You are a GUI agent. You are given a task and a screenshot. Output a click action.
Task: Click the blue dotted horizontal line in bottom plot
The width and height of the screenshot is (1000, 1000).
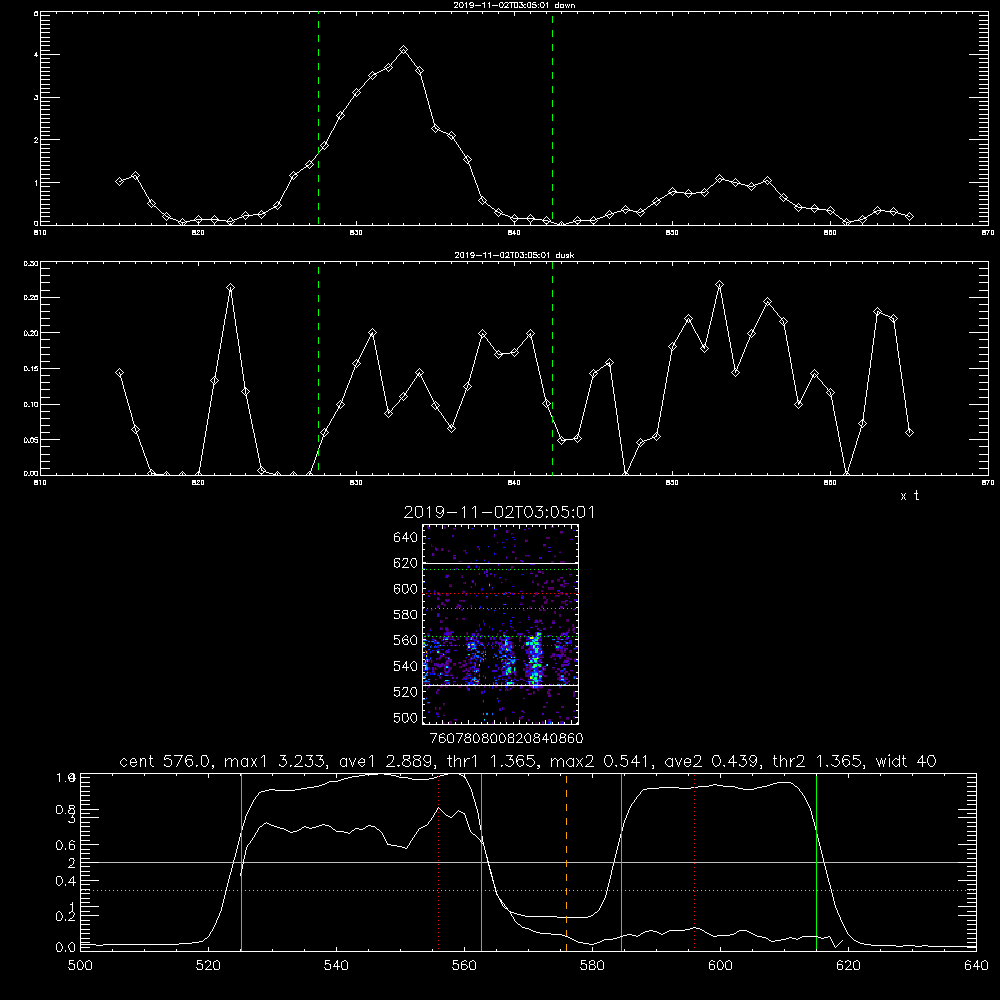pyautogui.click(x=528, y=890)
